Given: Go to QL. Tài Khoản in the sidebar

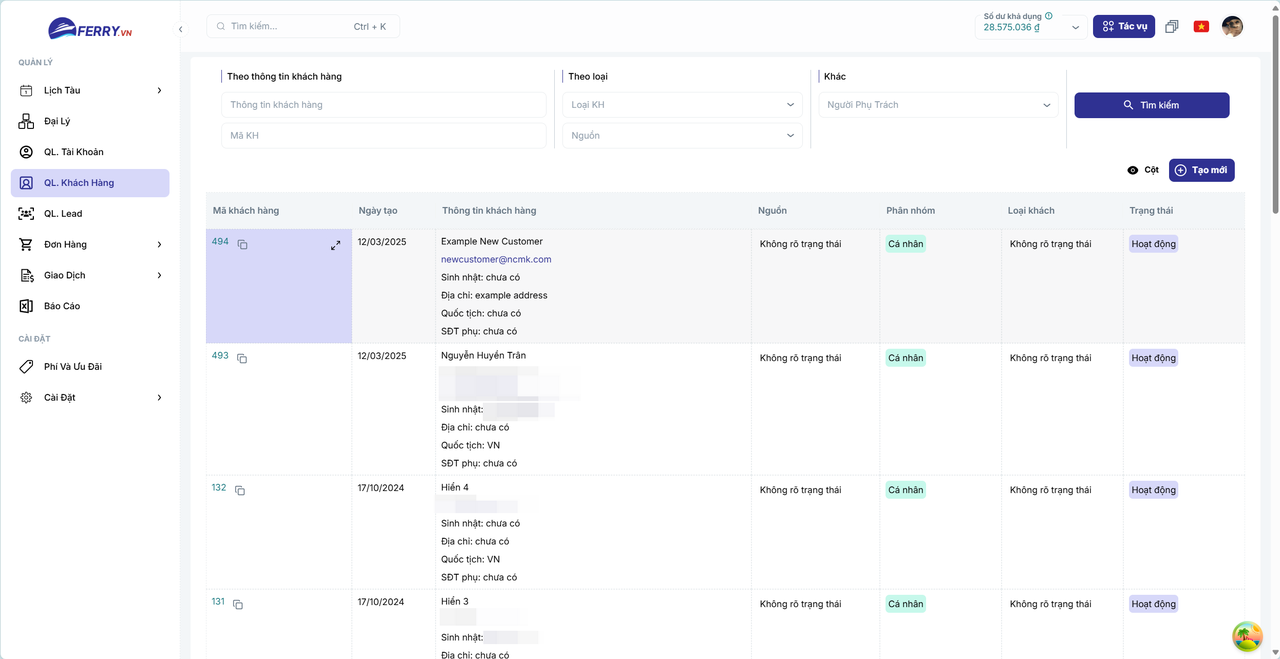Looking at the screenshot, I should pyautogui.click(x=90, y=152).
